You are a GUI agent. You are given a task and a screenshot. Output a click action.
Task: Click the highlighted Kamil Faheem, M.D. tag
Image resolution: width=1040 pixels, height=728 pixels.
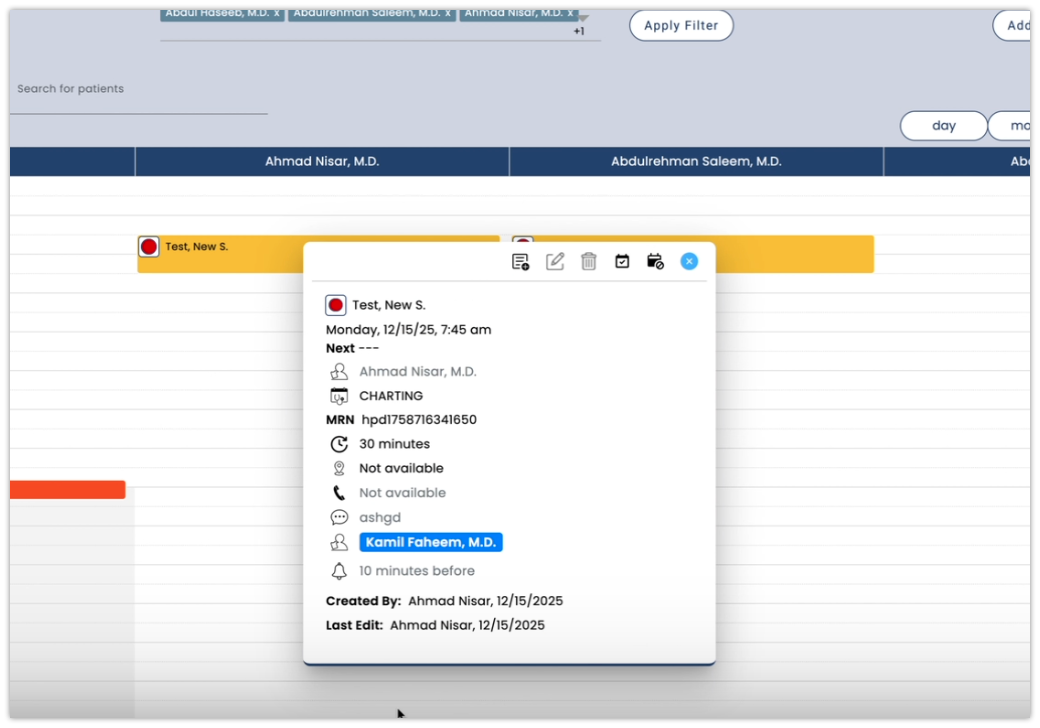click(431, 542)
